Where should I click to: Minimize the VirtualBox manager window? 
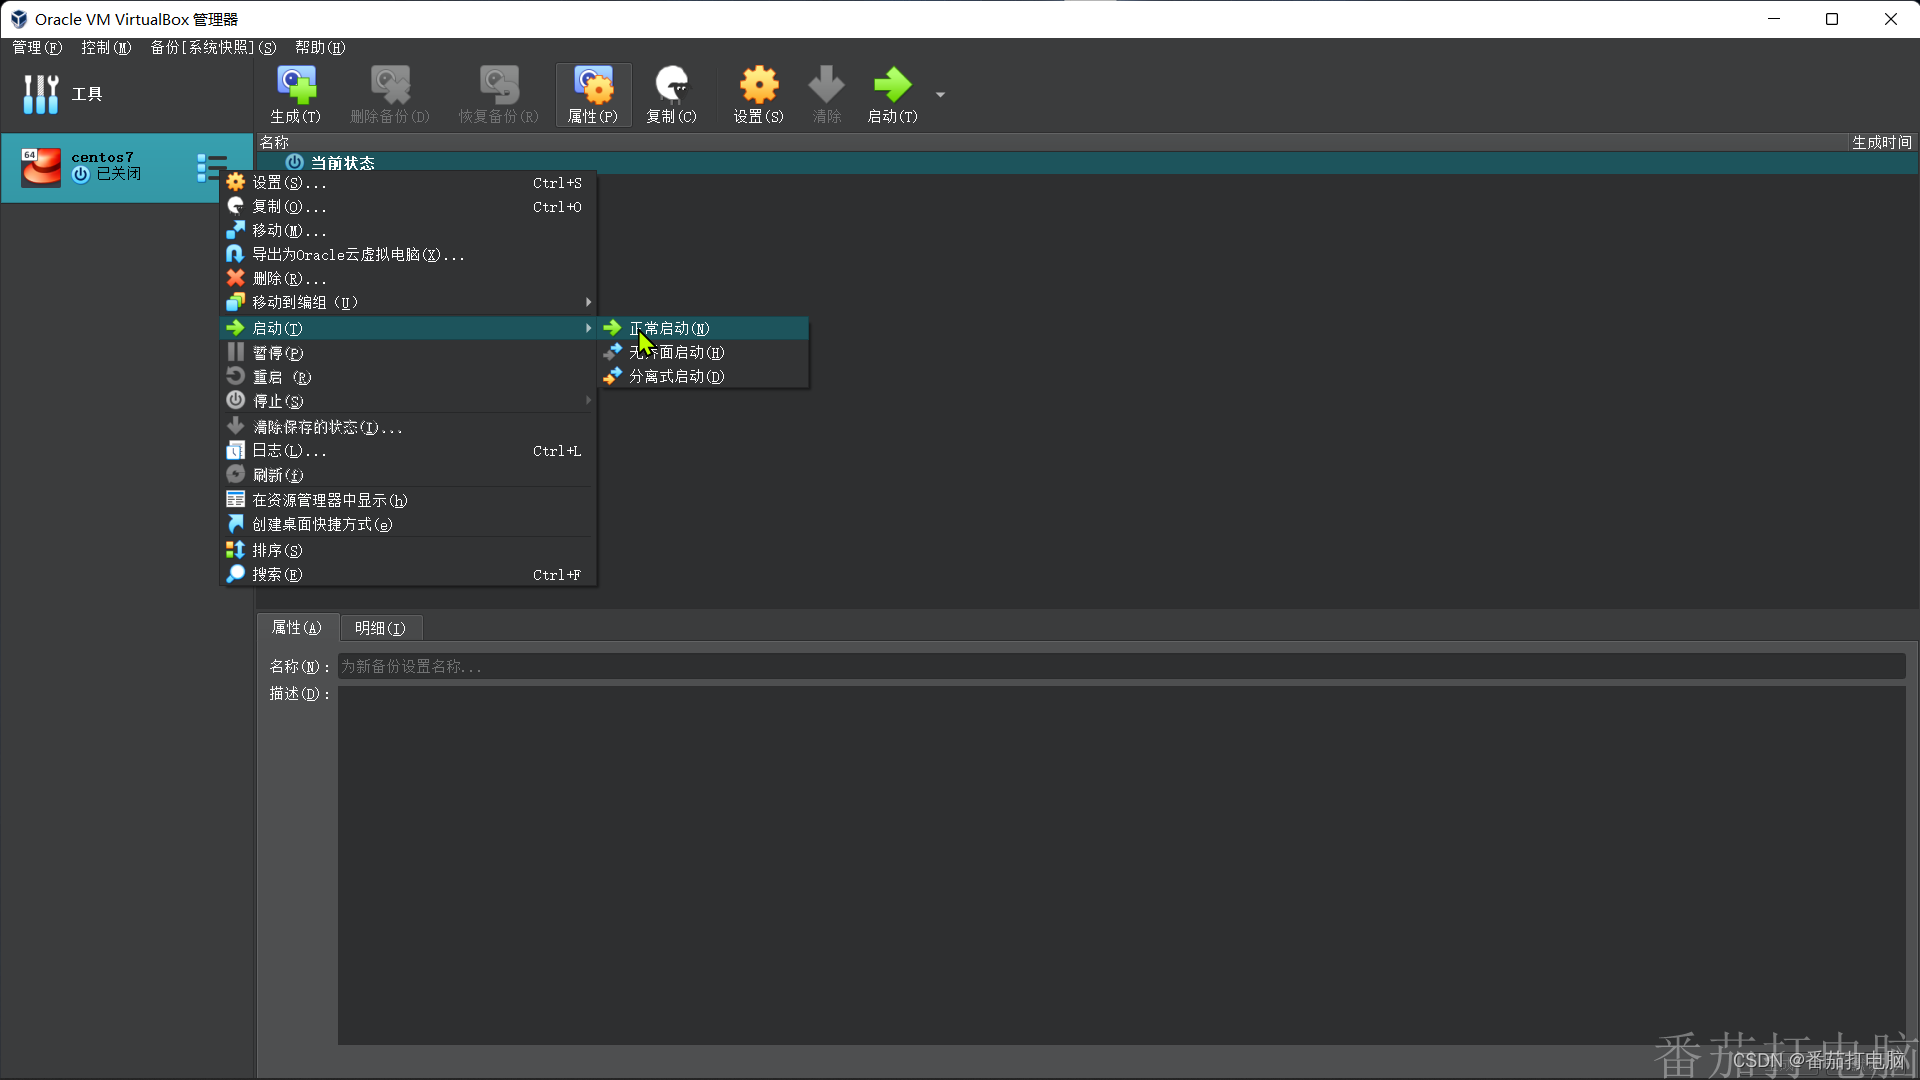tap(1774, 19)
